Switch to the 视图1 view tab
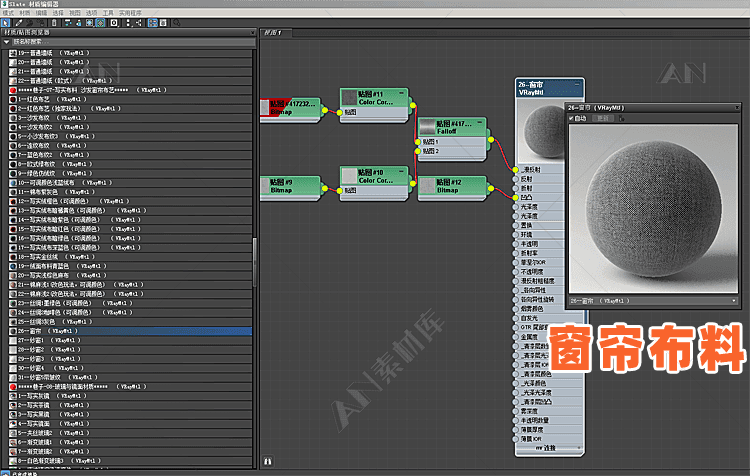This screenshot has height=476, width=750. [x=271, y=32]
